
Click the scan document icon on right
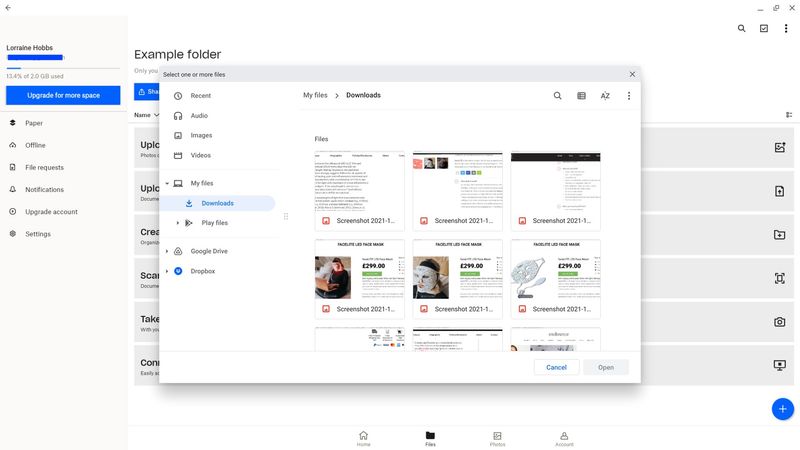coord(780,278)
